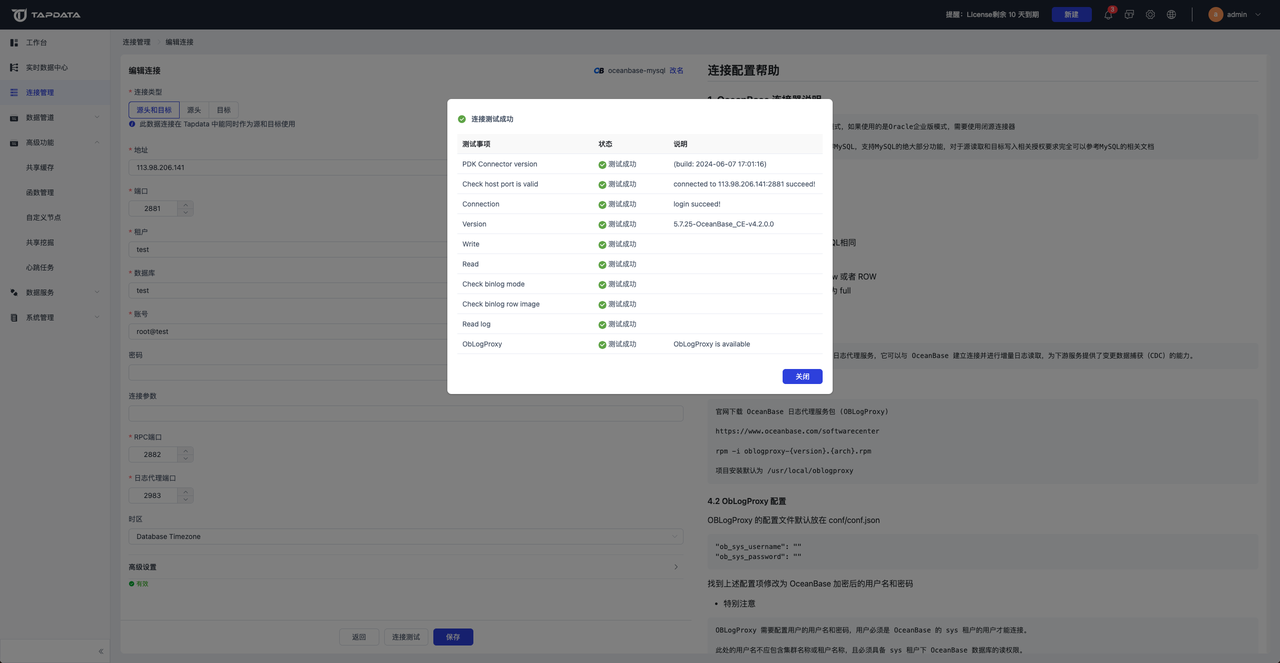The width and height of the screenshot is (1280, 663).
Task: Click the 改名 link beside oceanbase-mysql
Action: [677, 71]
